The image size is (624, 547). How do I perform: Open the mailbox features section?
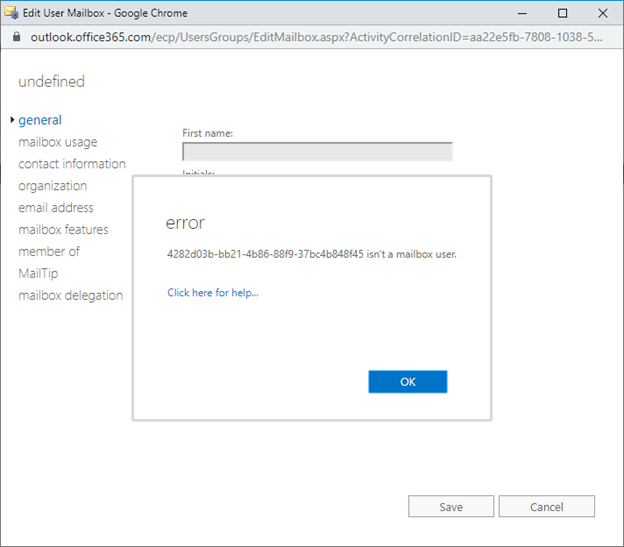[63, 230]
